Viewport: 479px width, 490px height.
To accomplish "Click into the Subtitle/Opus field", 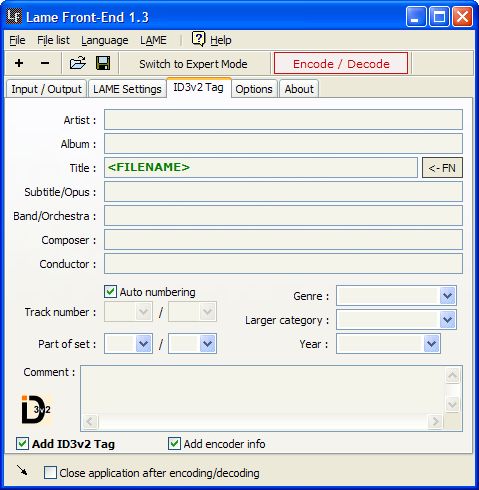I will point(283,191).
